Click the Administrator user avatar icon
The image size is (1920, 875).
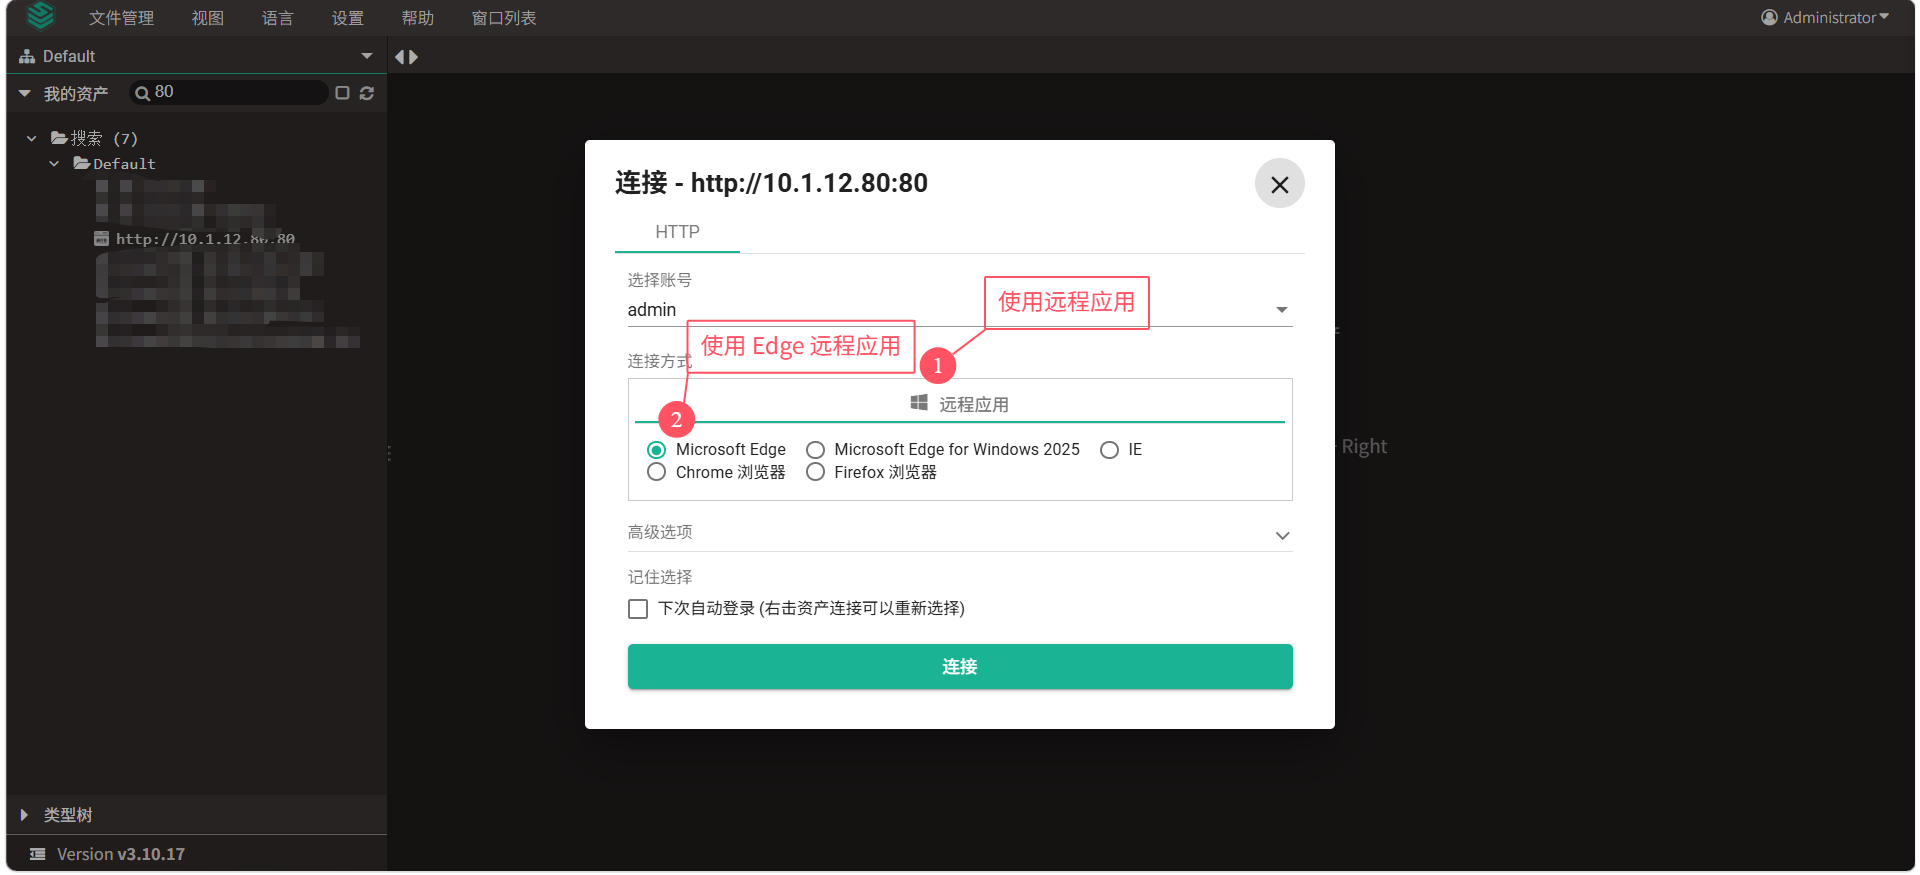point(1769,17)
